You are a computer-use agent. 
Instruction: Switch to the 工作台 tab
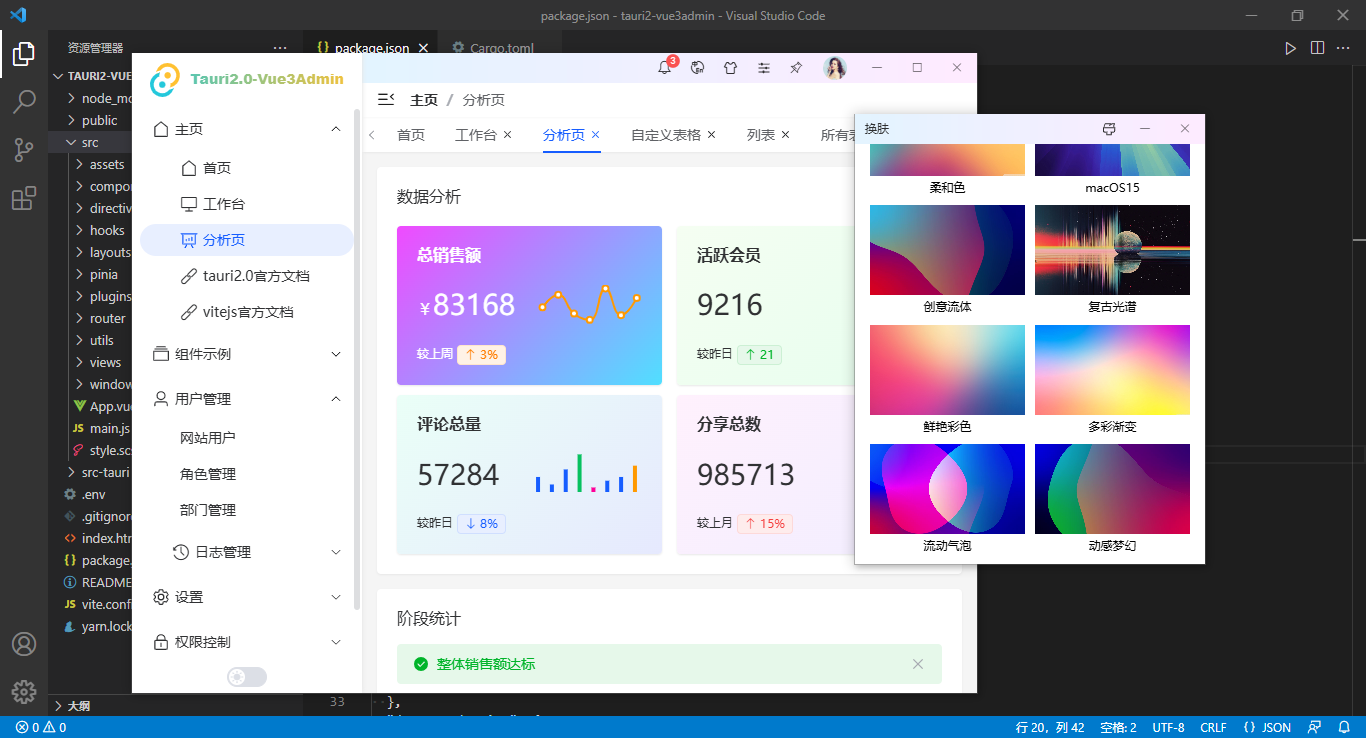pos(477,134)
